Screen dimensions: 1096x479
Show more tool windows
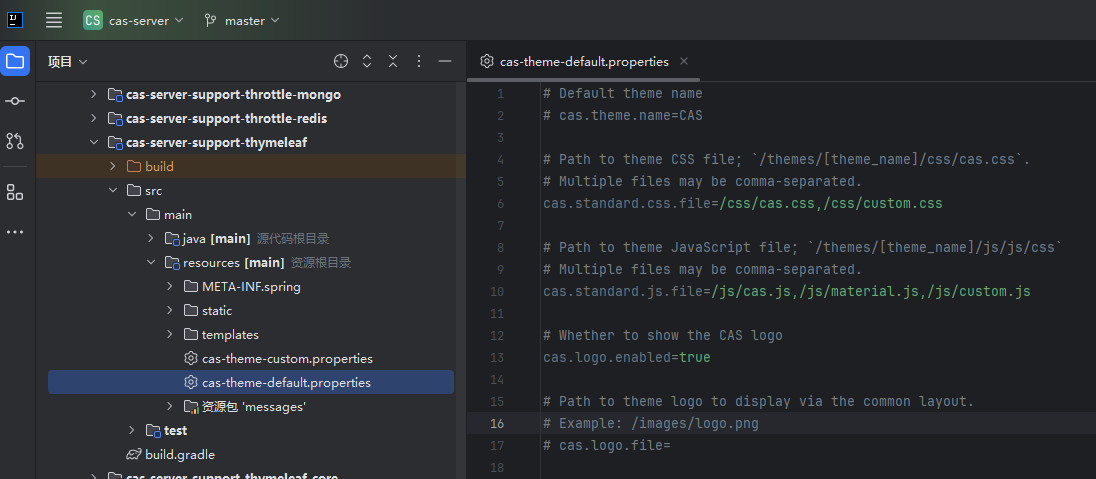[x=15, y=232]
